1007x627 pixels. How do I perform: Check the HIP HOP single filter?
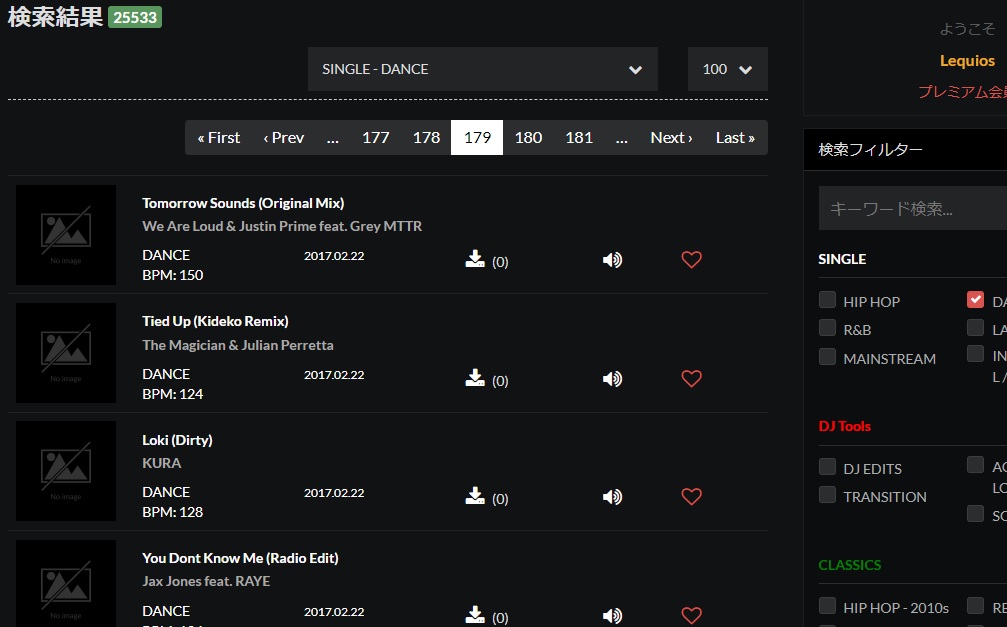827,300
